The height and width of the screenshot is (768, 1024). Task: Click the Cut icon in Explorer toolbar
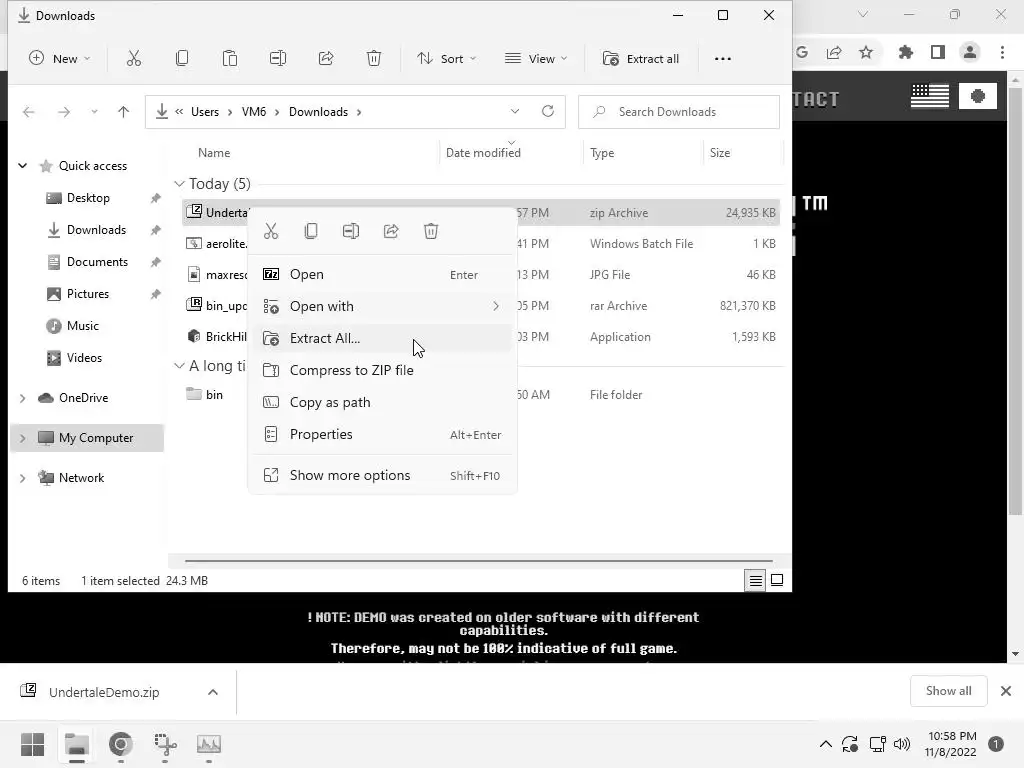[x=134, y=59]
